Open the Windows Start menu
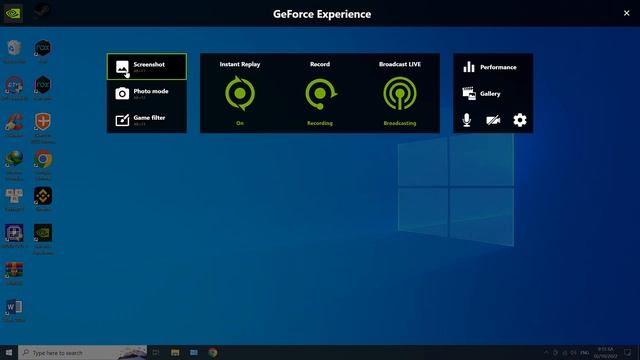The width and height of the screenshot is (640, 360). 9,353
